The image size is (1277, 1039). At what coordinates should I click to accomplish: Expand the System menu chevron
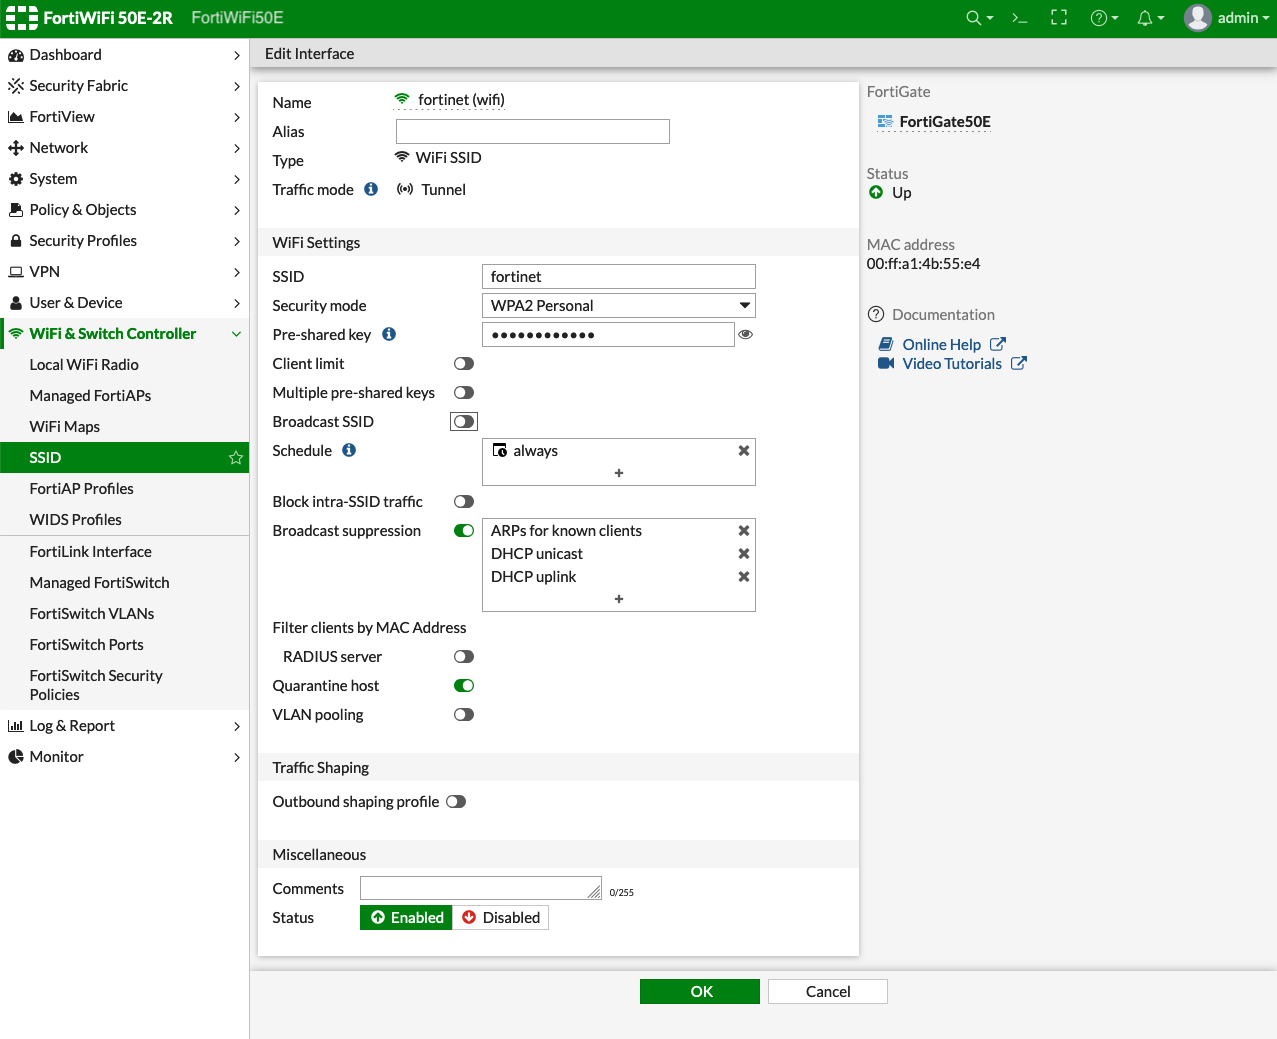coord(237,179)
